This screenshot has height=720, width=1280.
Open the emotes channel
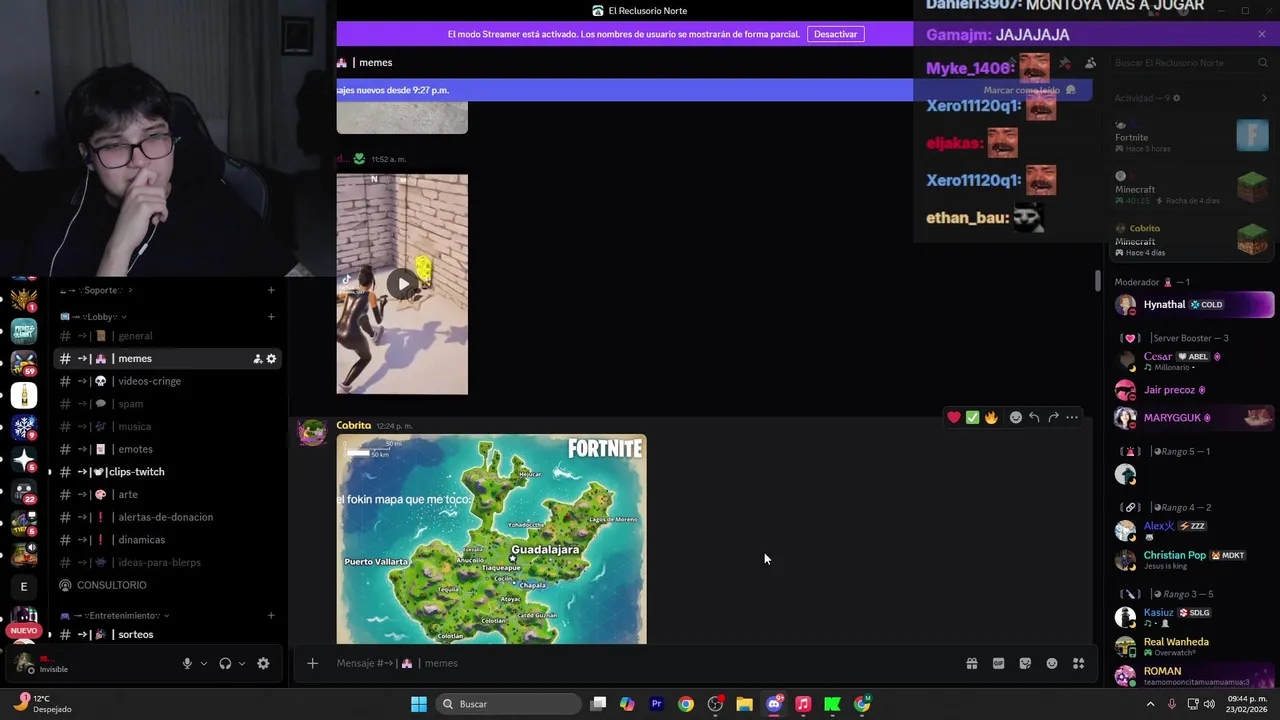167,449
